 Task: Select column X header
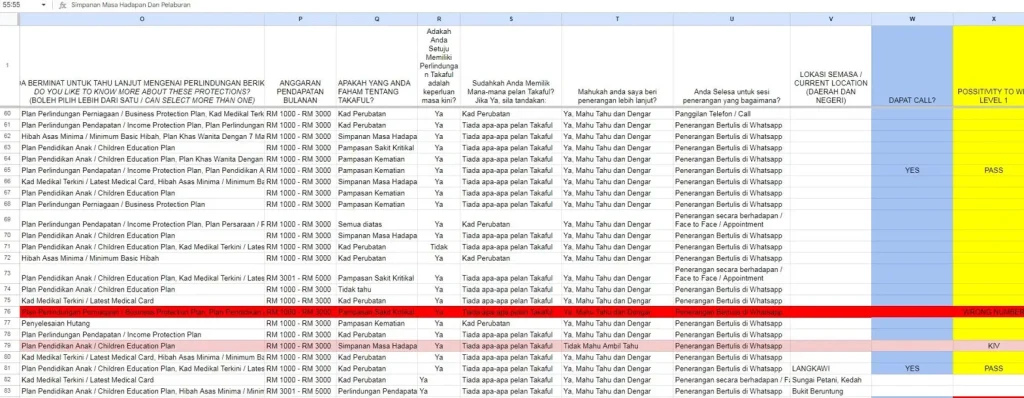click(x=989, y=20)
